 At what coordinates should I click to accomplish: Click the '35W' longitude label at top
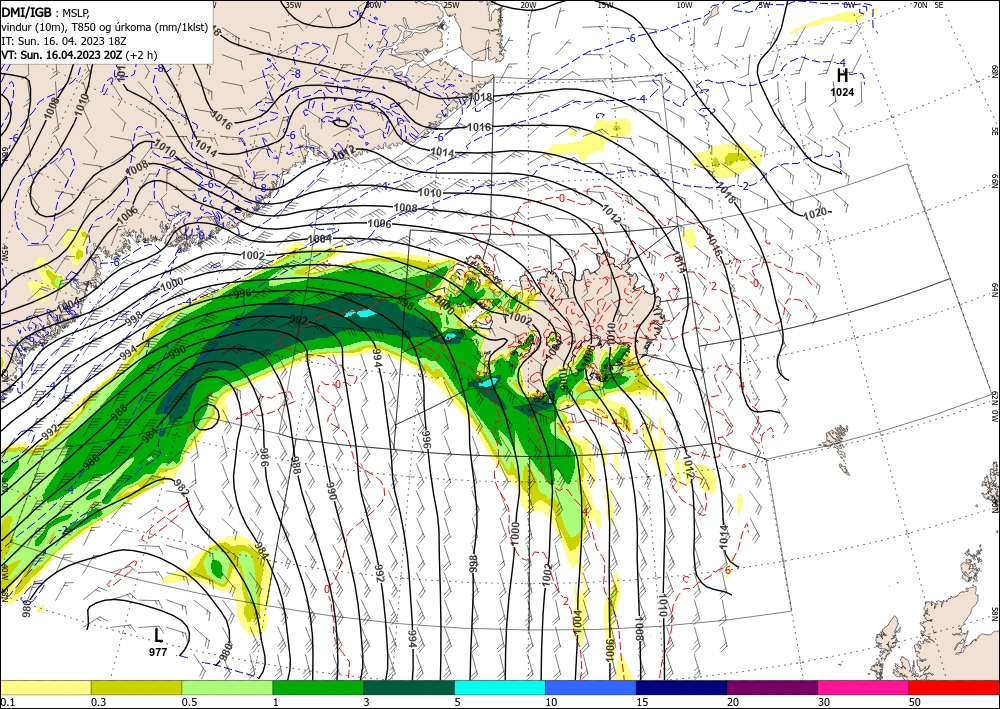(x=293, y=5)
